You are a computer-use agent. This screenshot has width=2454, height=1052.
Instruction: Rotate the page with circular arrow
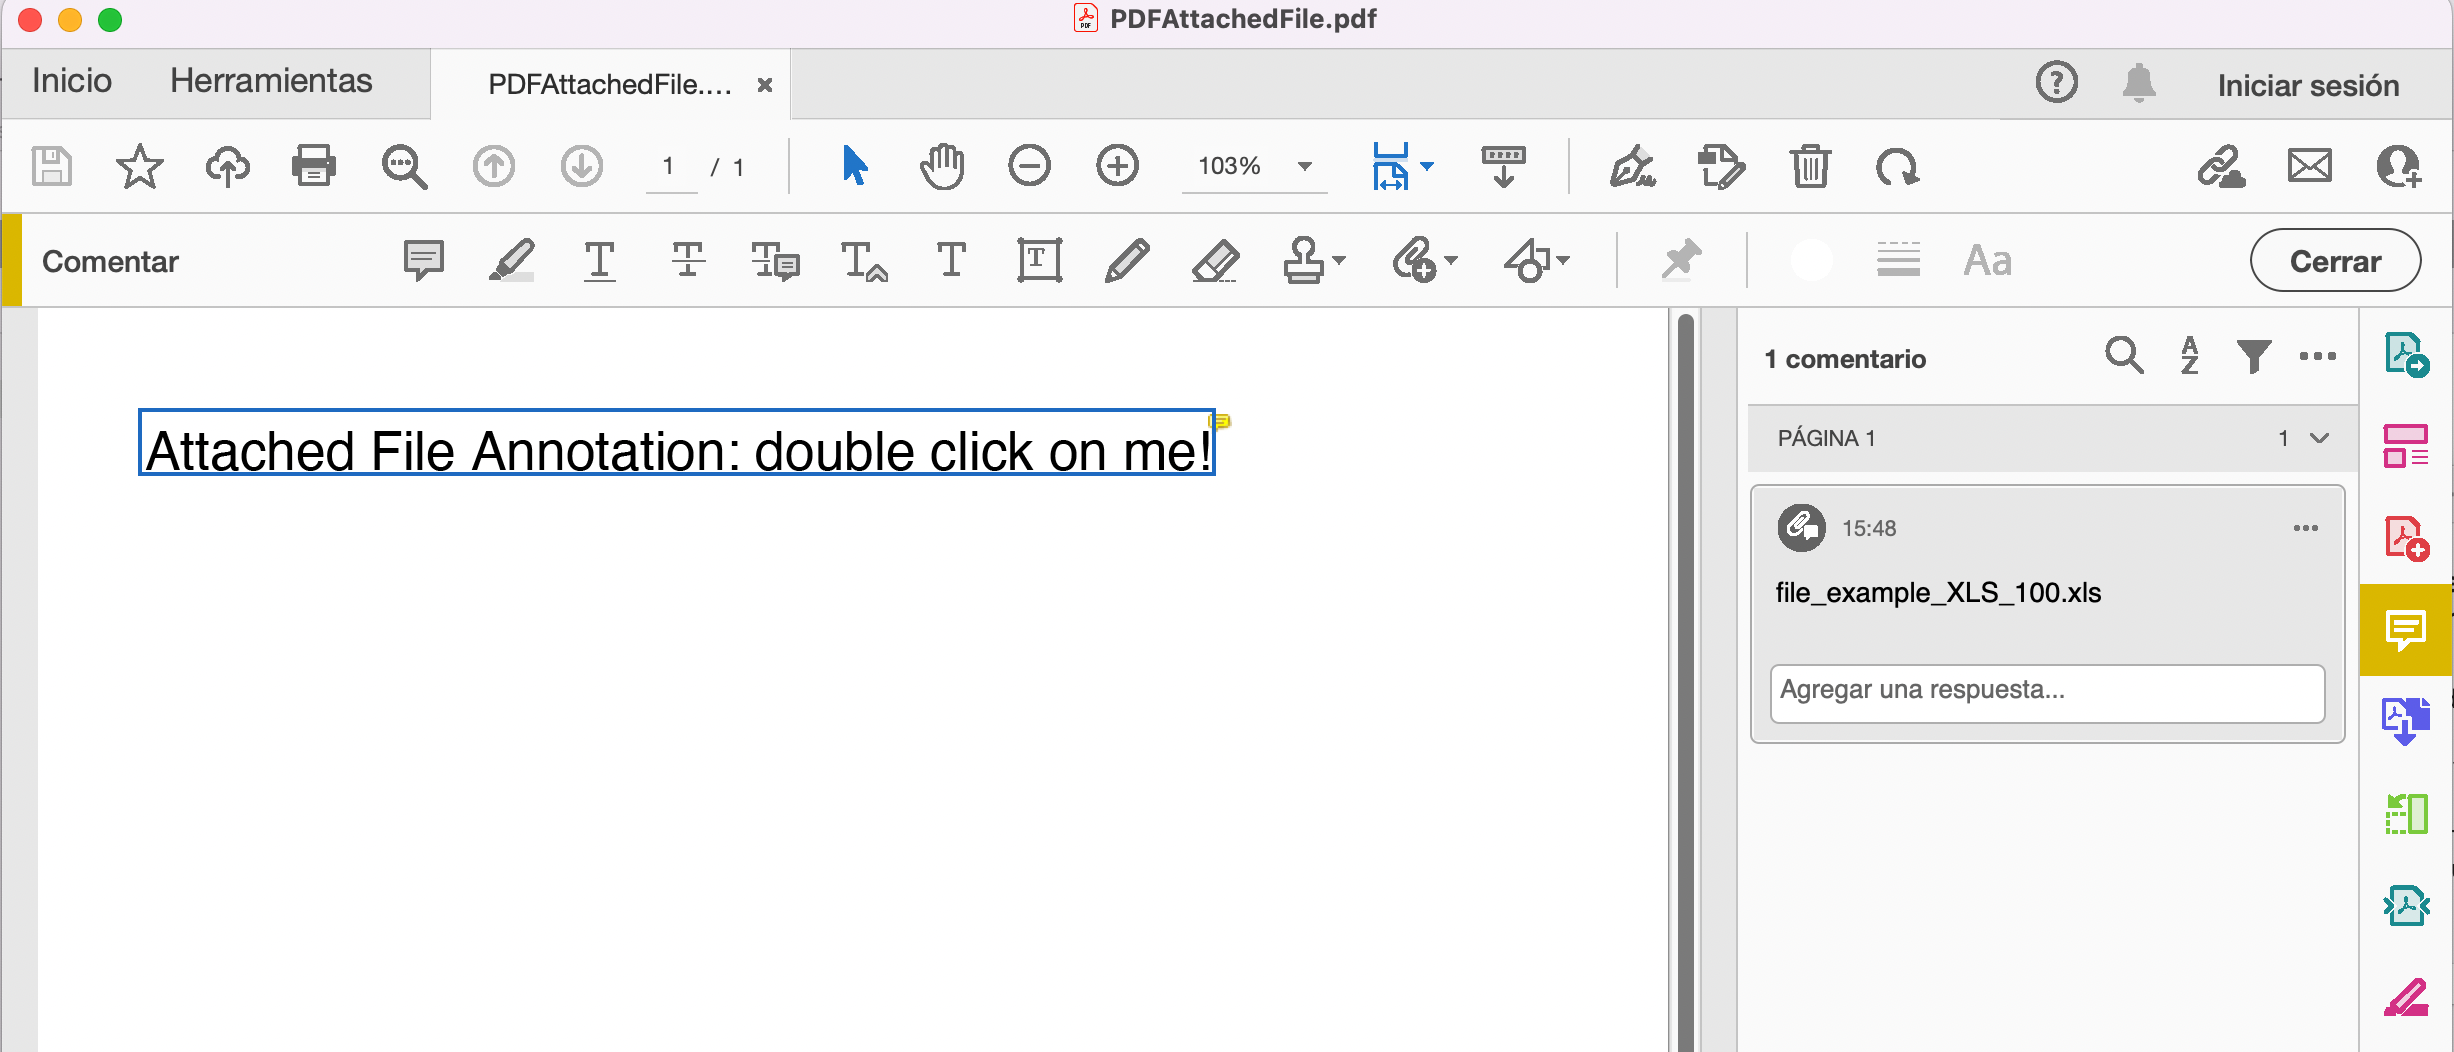pyautogui.click(x=1897, y=166)
